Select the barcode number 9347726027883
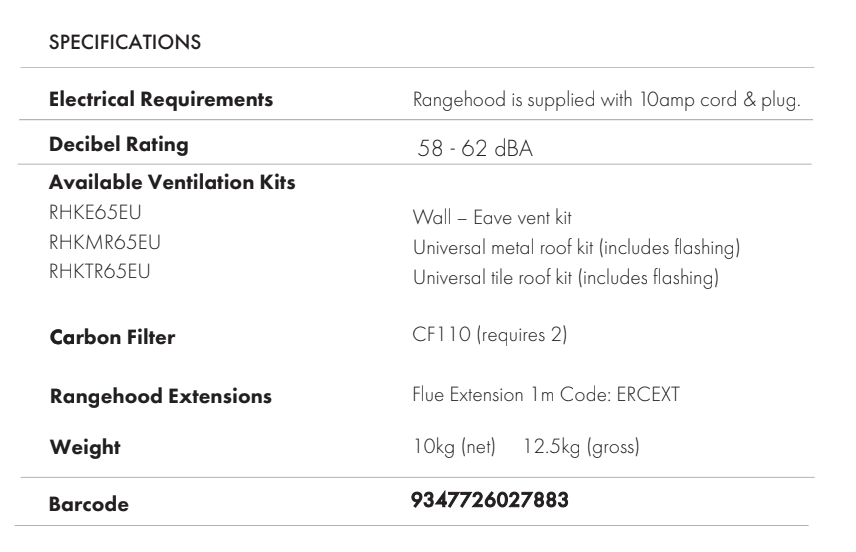This screenshot has height=552, width=856. 490,502
